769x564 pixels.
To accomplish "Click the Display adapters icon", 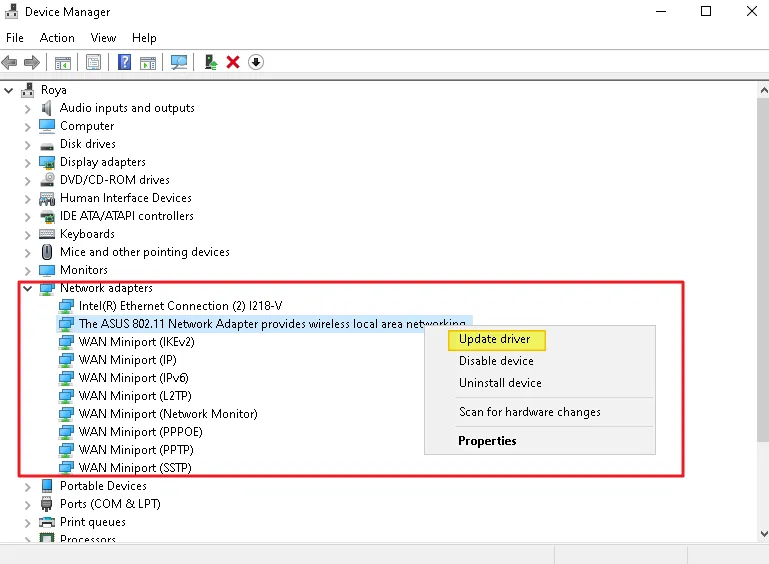I will (47, 162).
